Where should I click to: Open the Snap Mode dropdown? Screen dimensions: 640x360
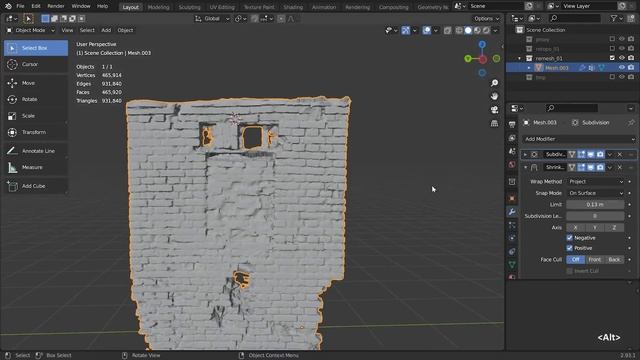tap(596, 193)
